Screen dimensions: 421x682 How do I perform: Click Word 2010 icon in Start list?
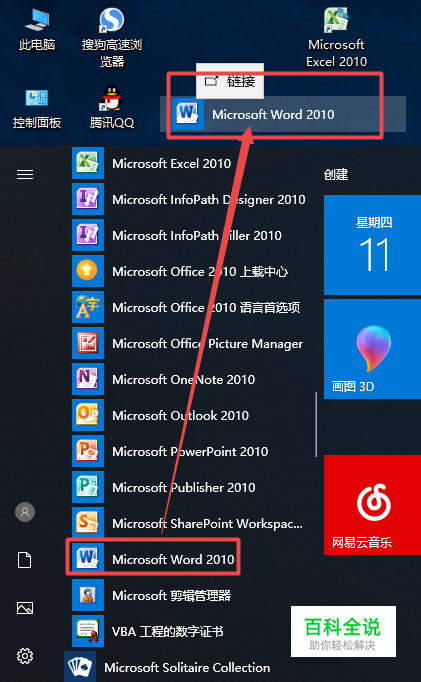pyautogui.click(x=88, y=559)
